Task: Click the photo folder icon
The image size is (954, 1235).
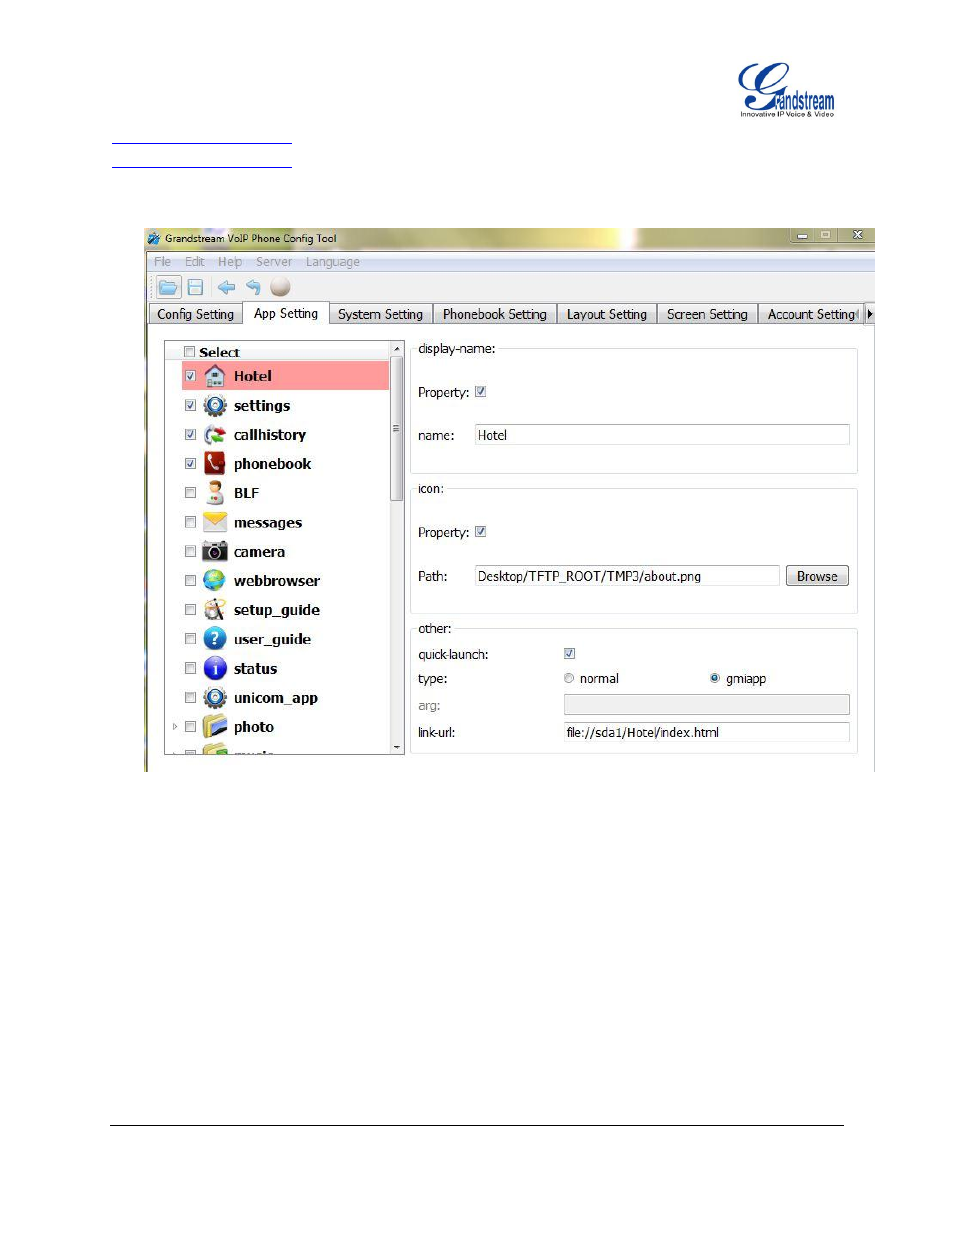Action: (x=215, y=726)
